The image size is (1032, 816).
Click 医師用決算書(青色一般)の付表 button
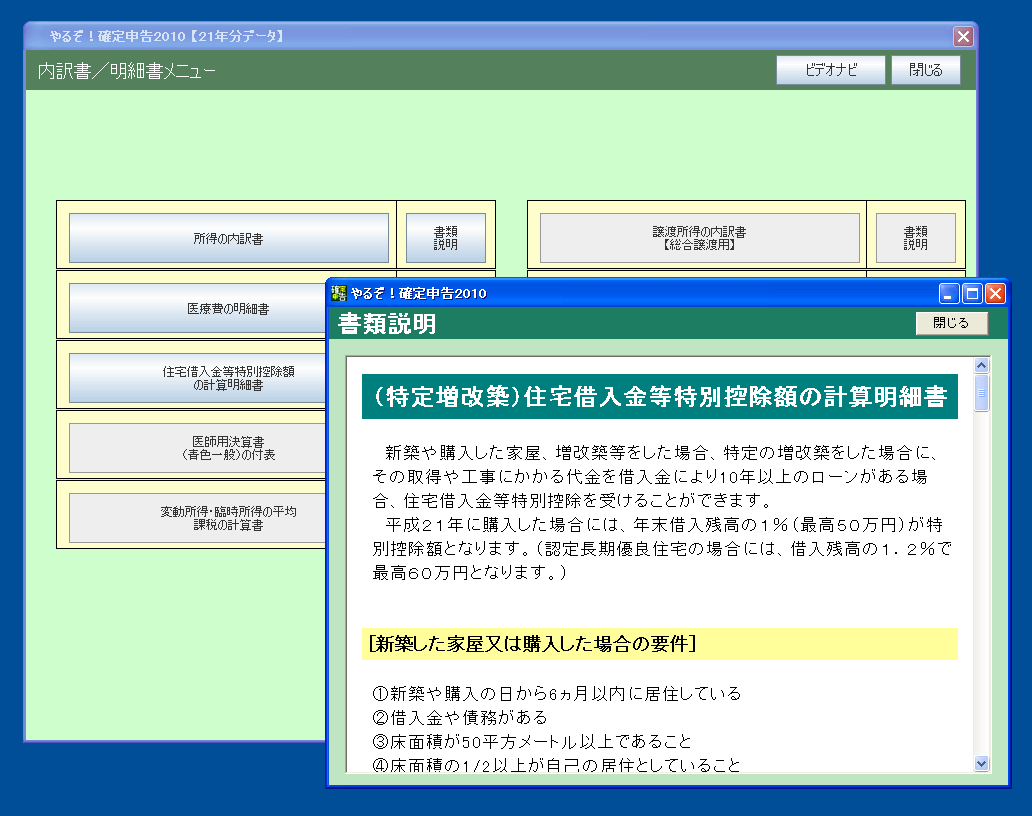197,448
